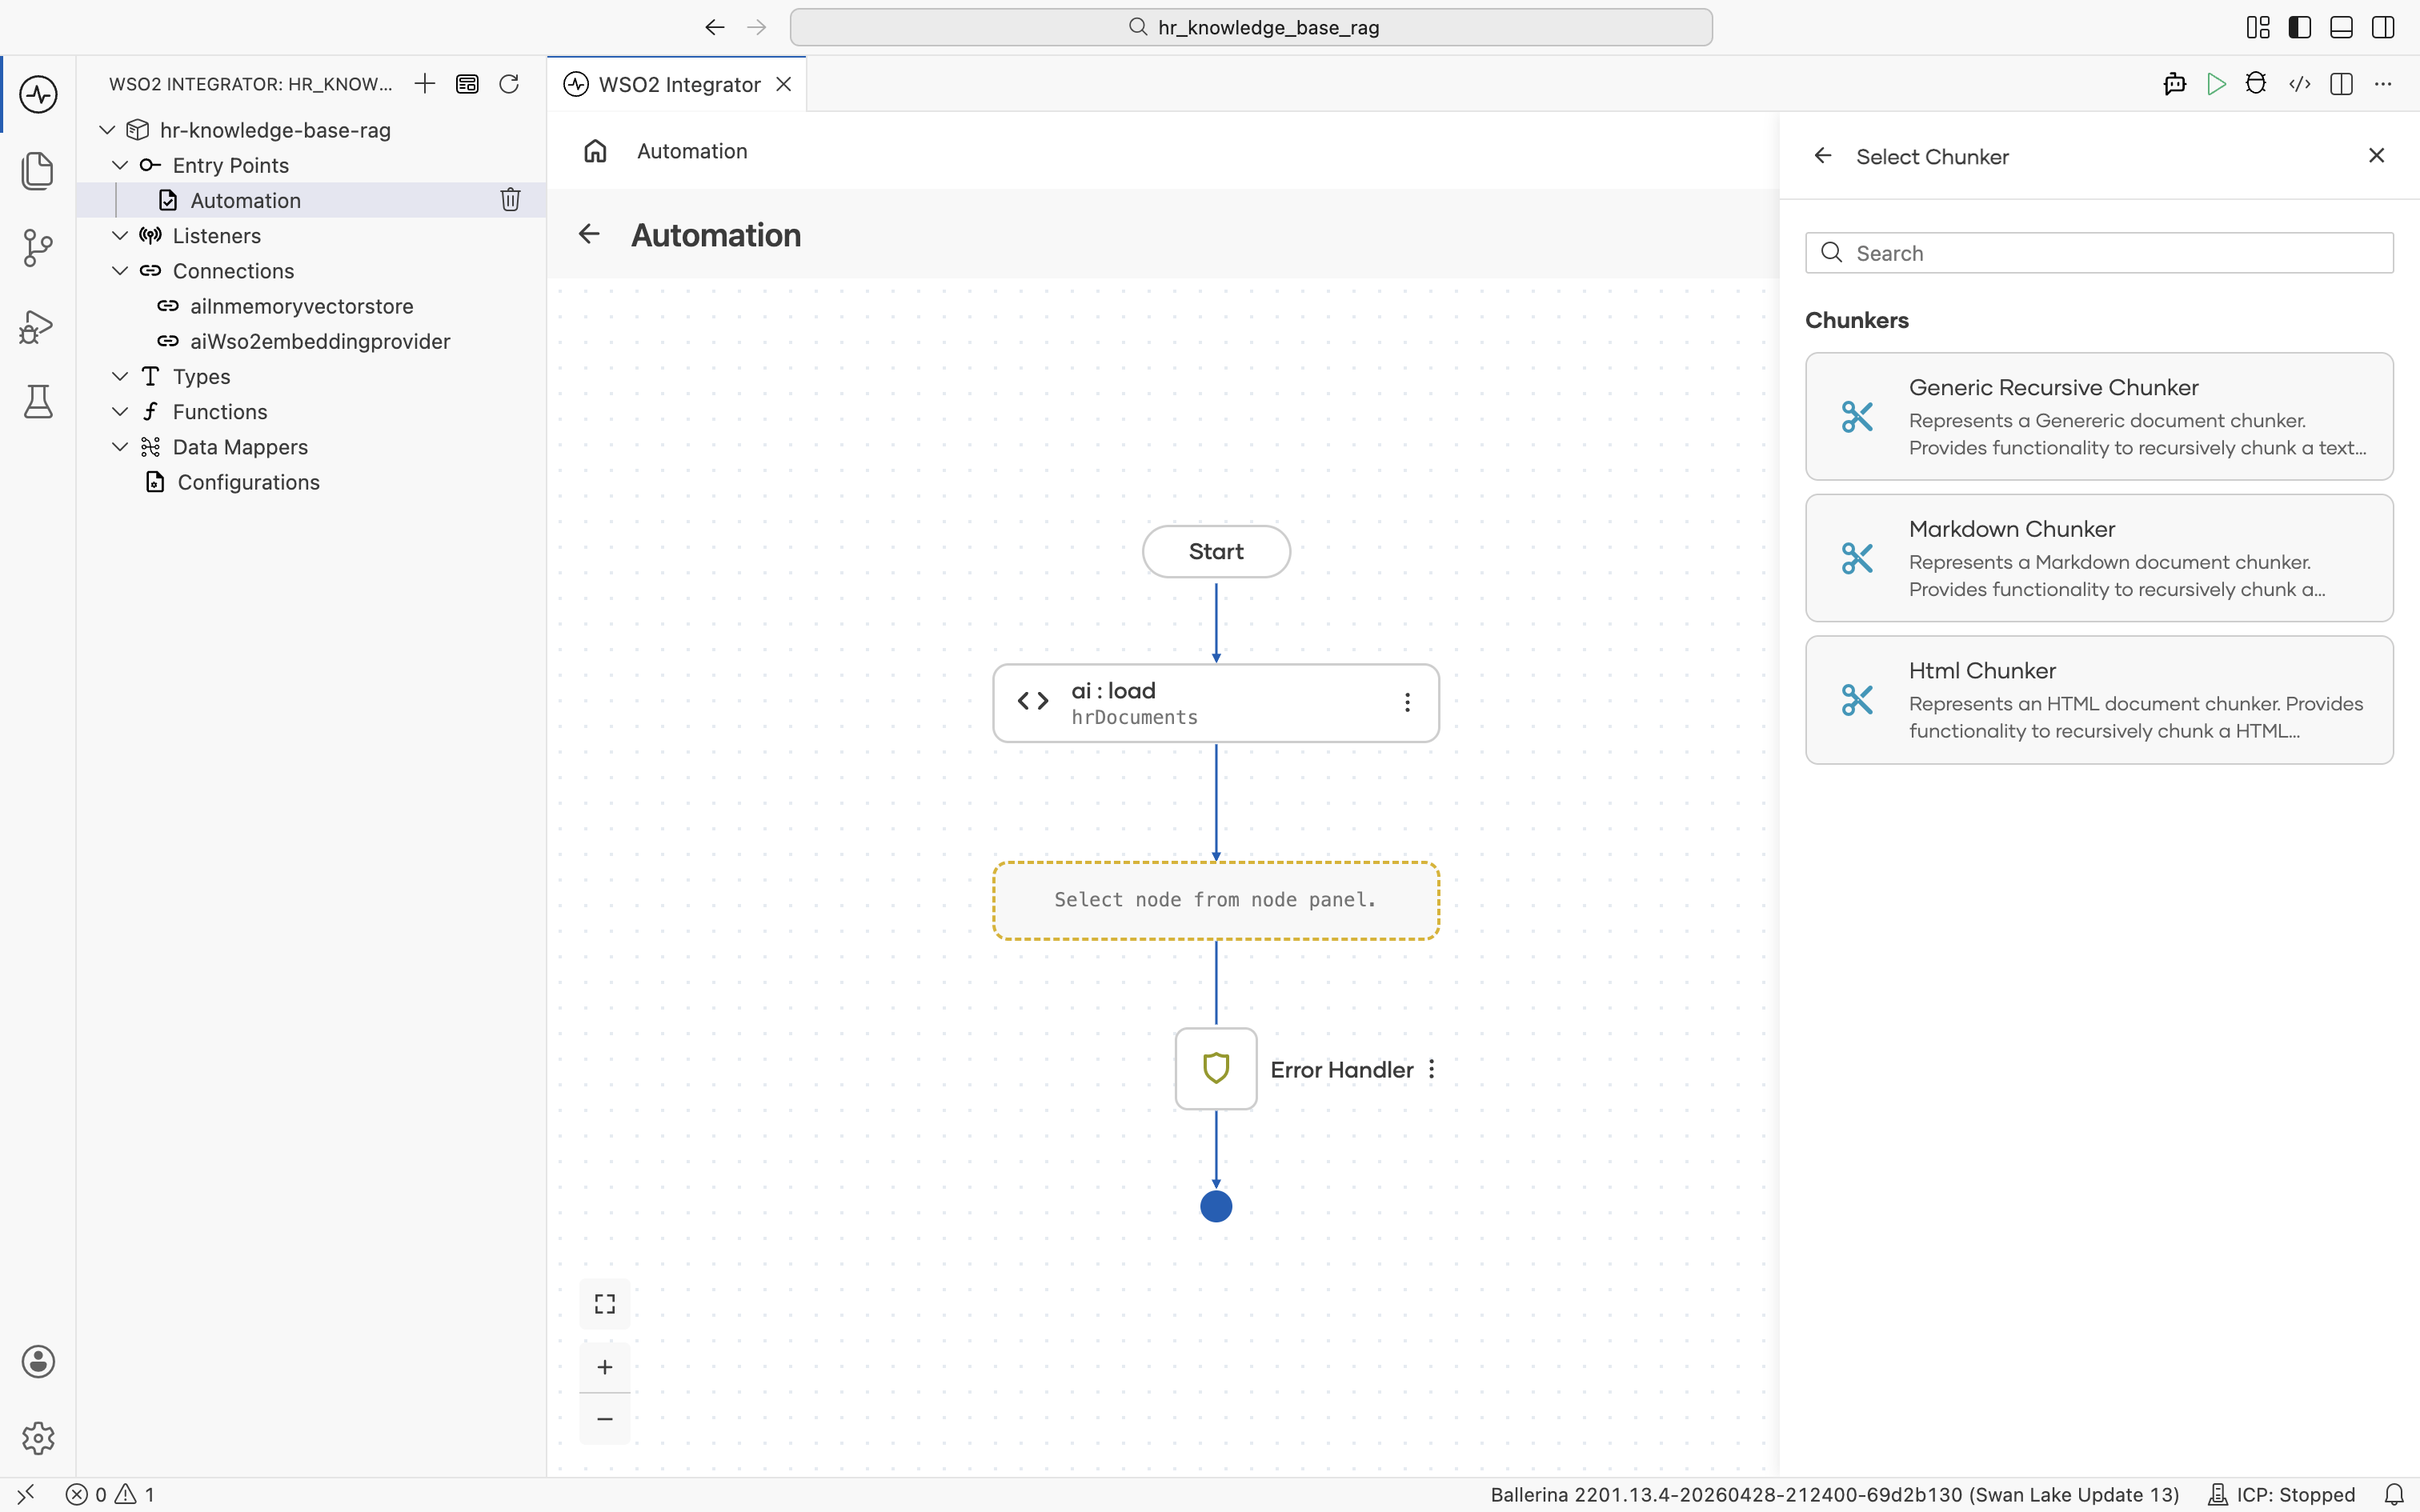Toggle the primary side bar
This screenshot has width=2420, height=1512.
click(x=2300, y=27)
